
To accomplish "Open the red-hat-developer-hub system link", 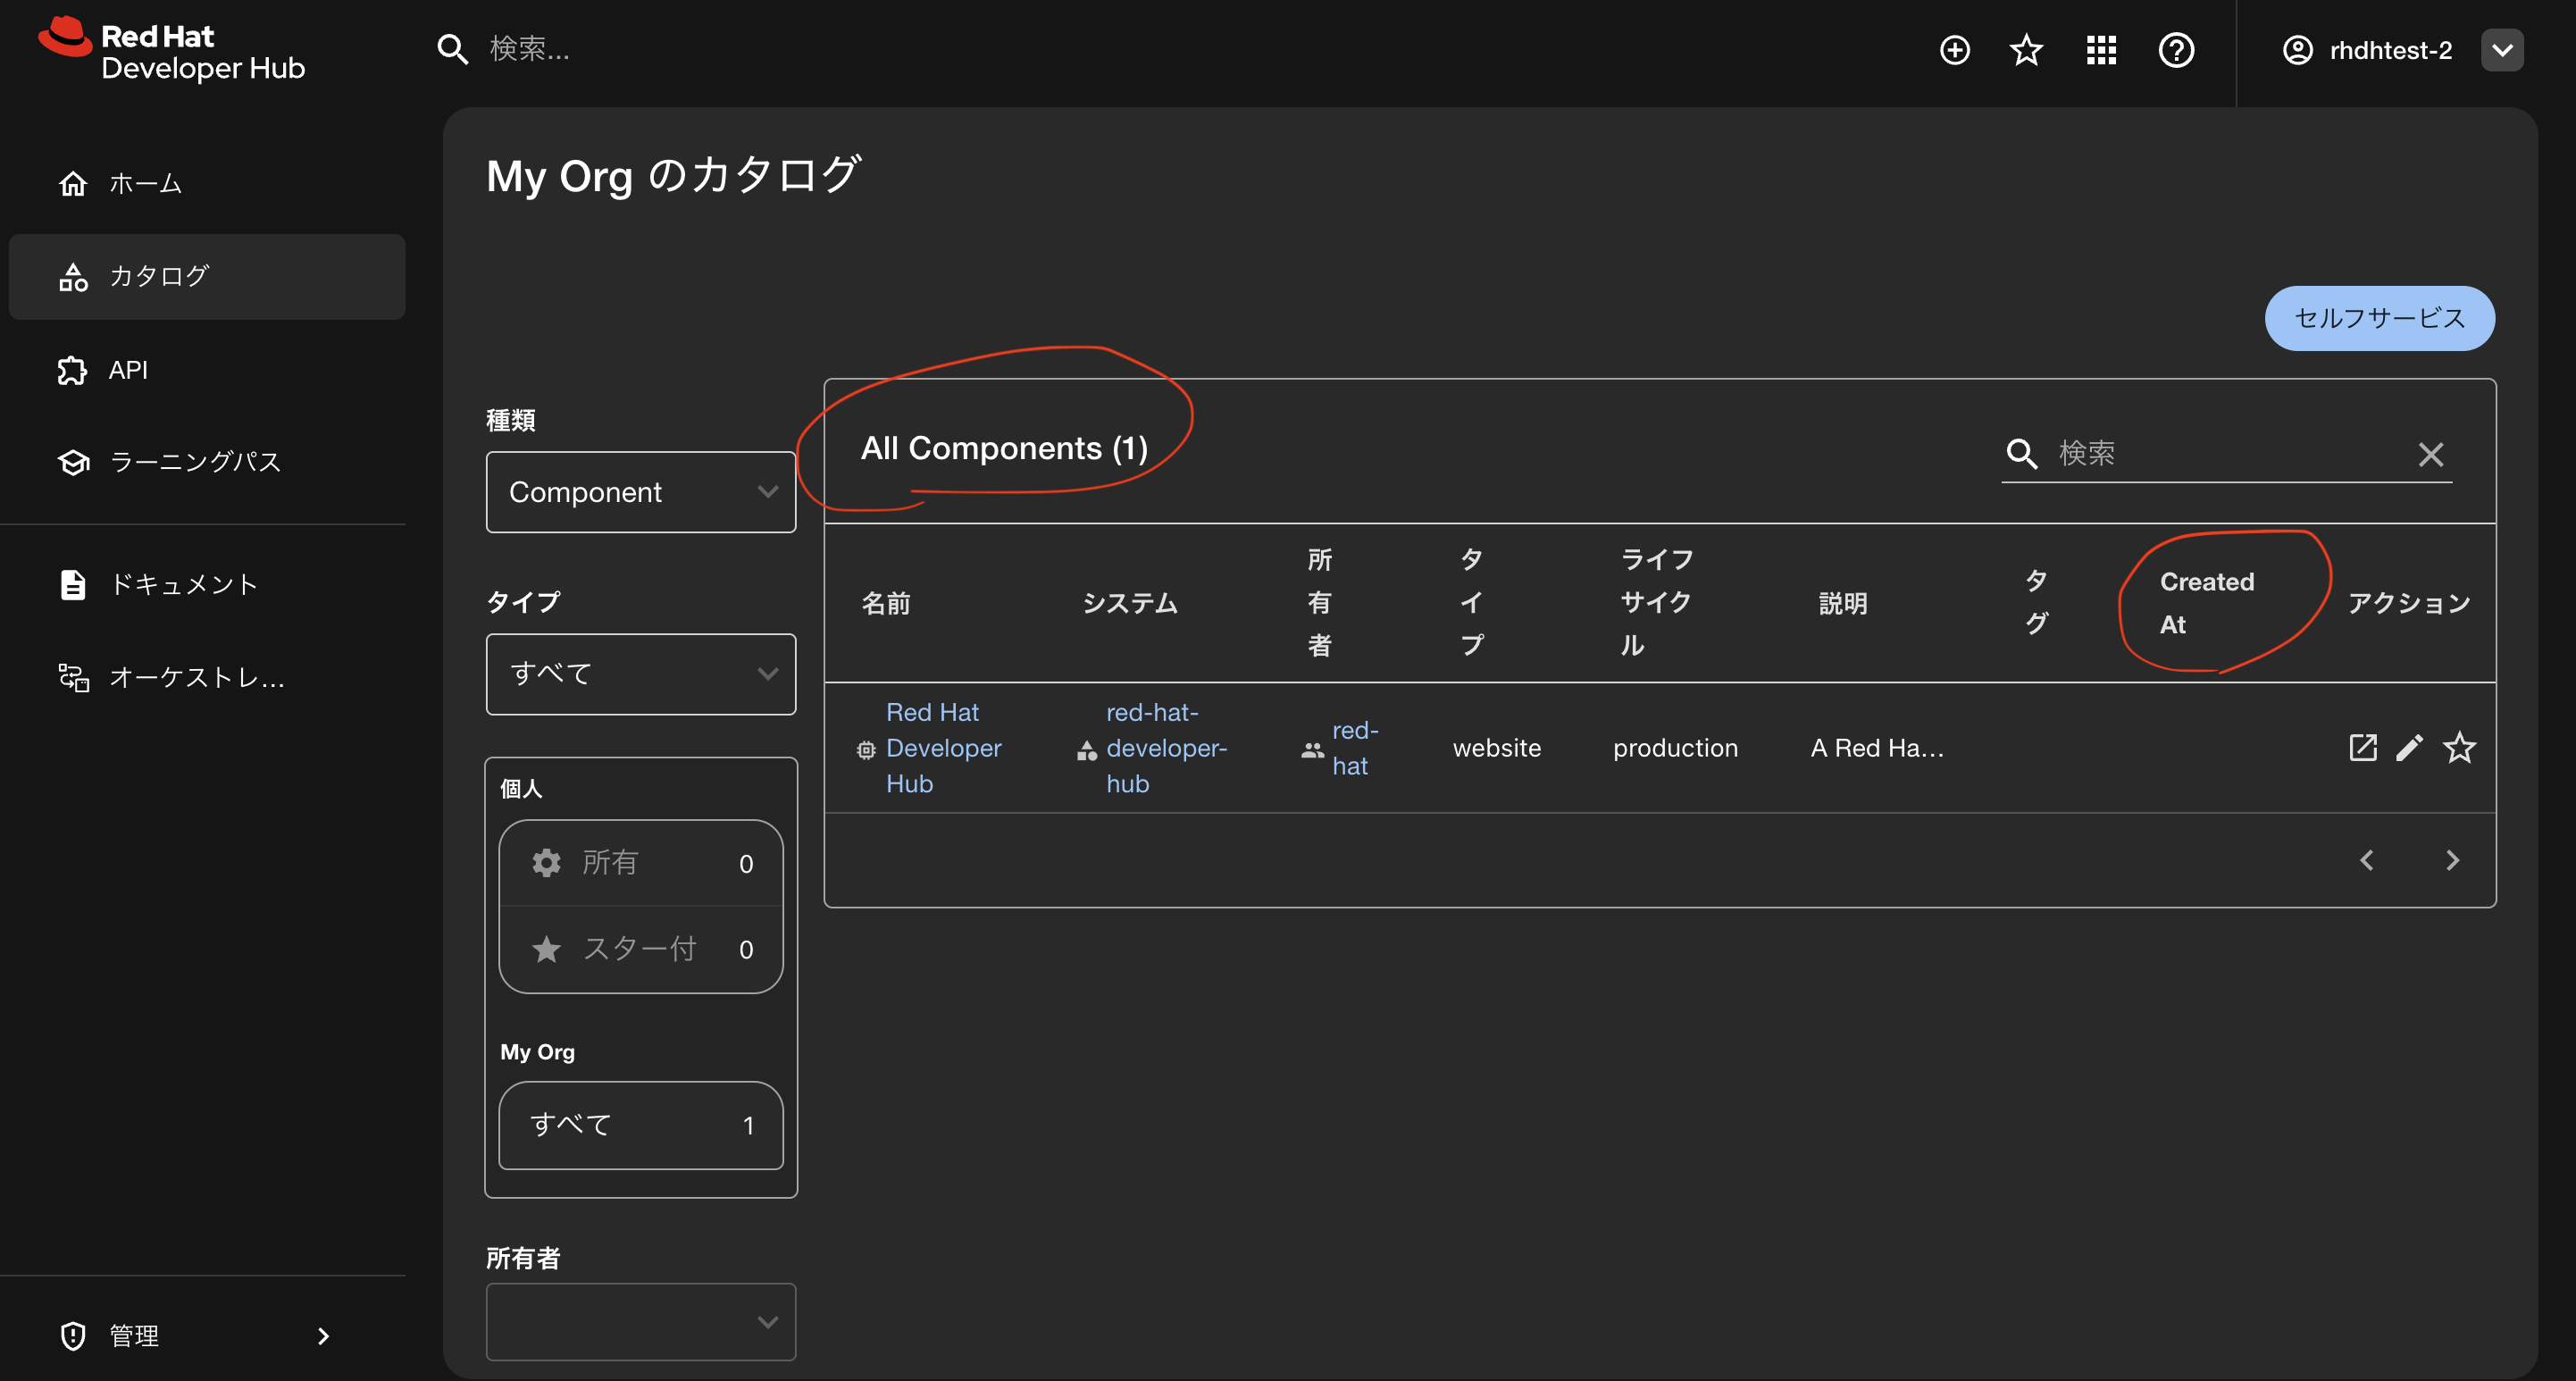I will click(x=1165, y=748).
